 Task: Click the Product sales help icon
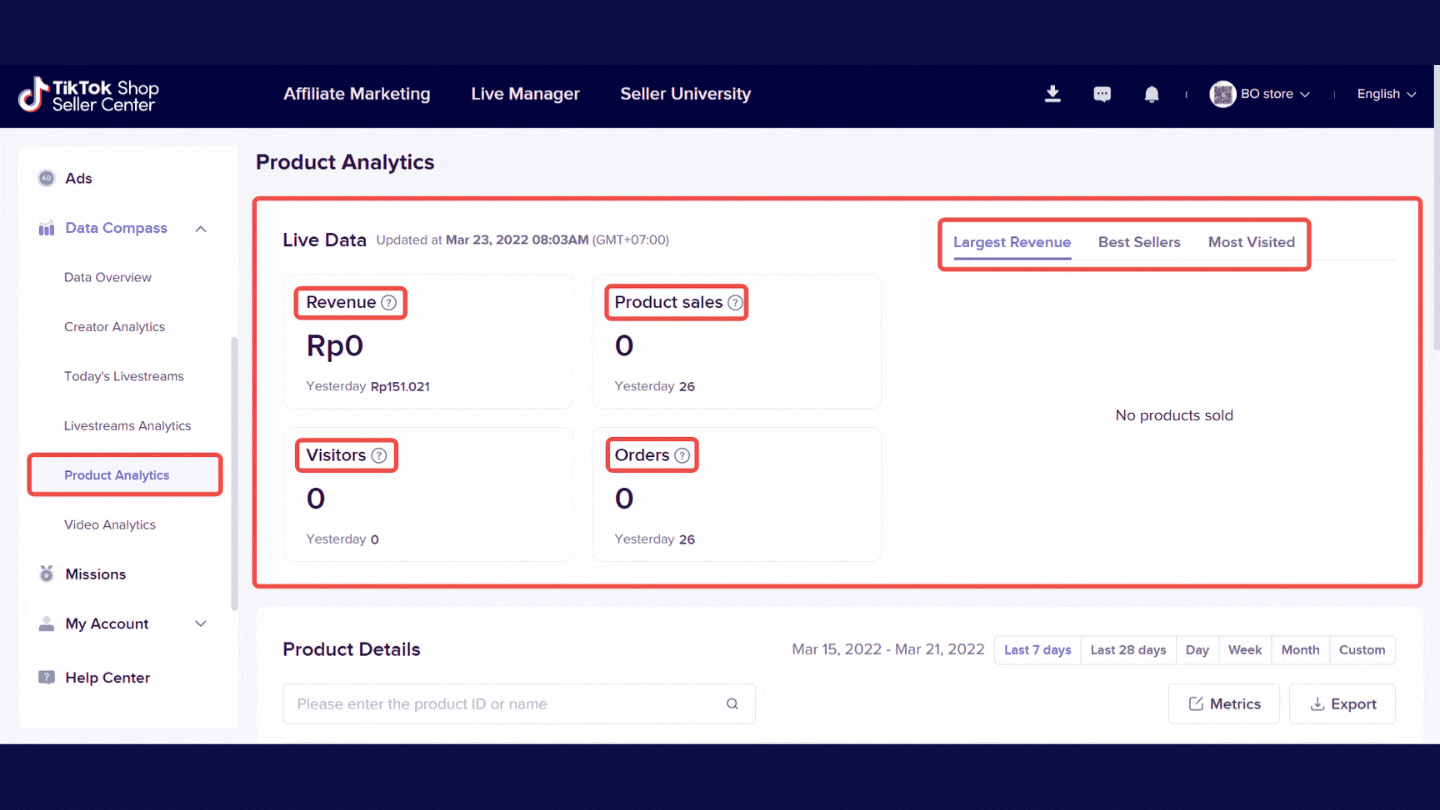735,303
